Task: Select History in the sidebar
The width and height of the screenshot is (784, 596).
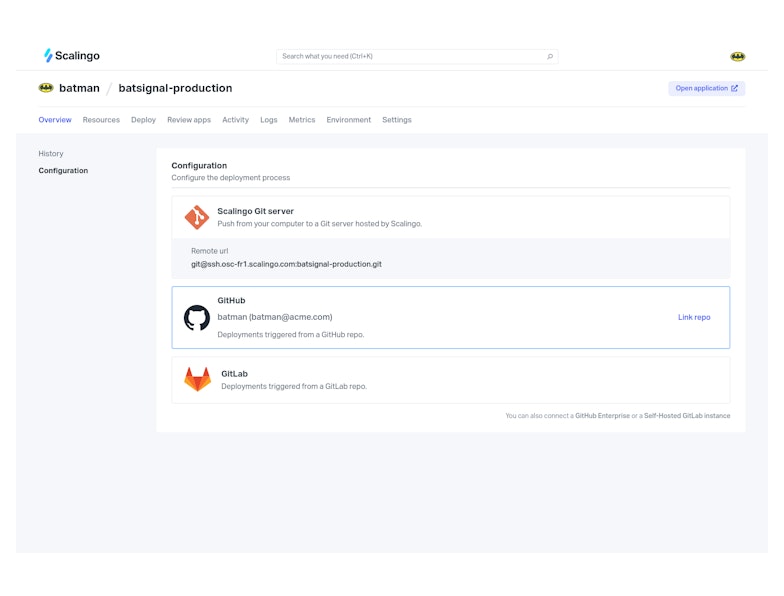Action: 51,154
